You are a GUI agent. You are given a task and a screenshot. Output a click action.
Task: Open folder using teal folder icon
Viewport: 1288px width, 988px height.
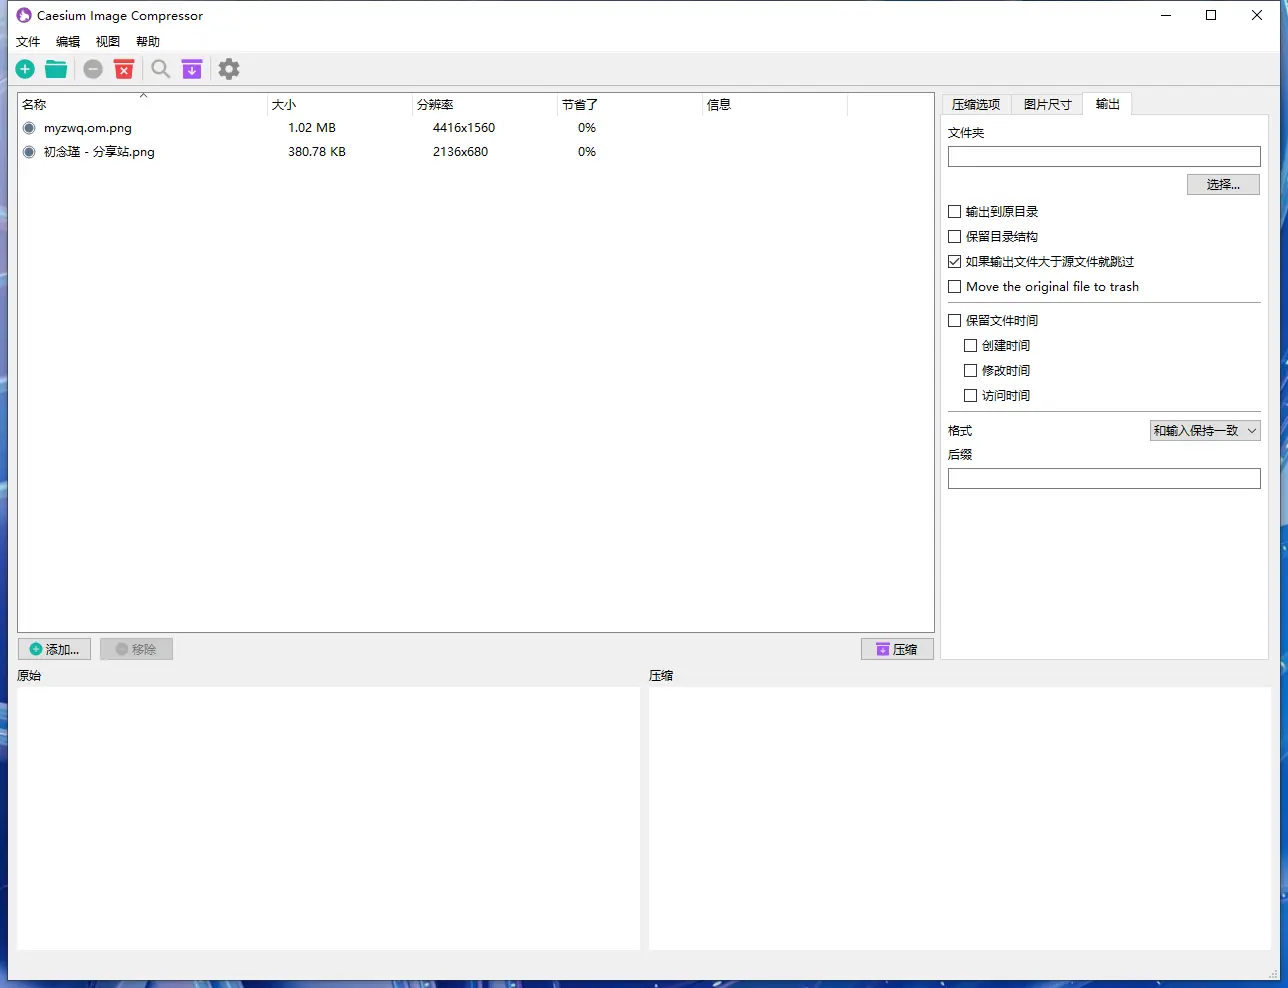click(56, 69)
